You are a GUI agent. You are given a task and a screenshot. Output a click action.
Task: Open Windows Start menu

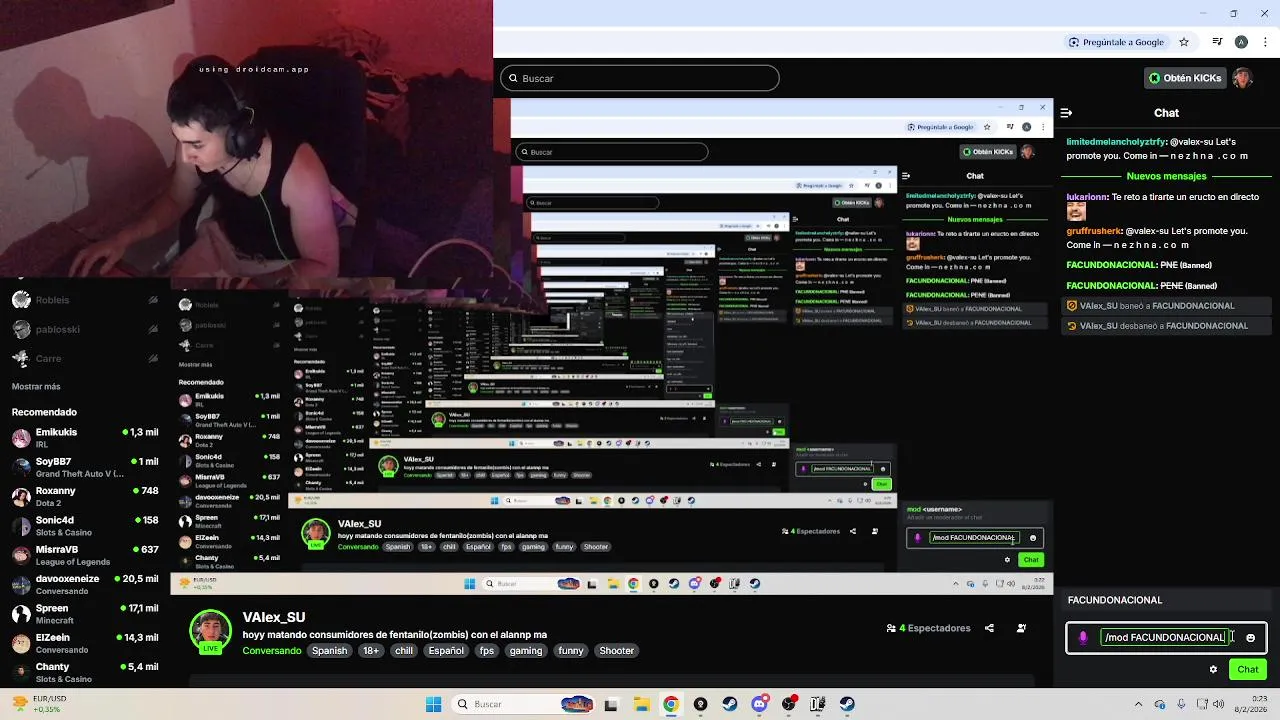(x=433, y=704)
